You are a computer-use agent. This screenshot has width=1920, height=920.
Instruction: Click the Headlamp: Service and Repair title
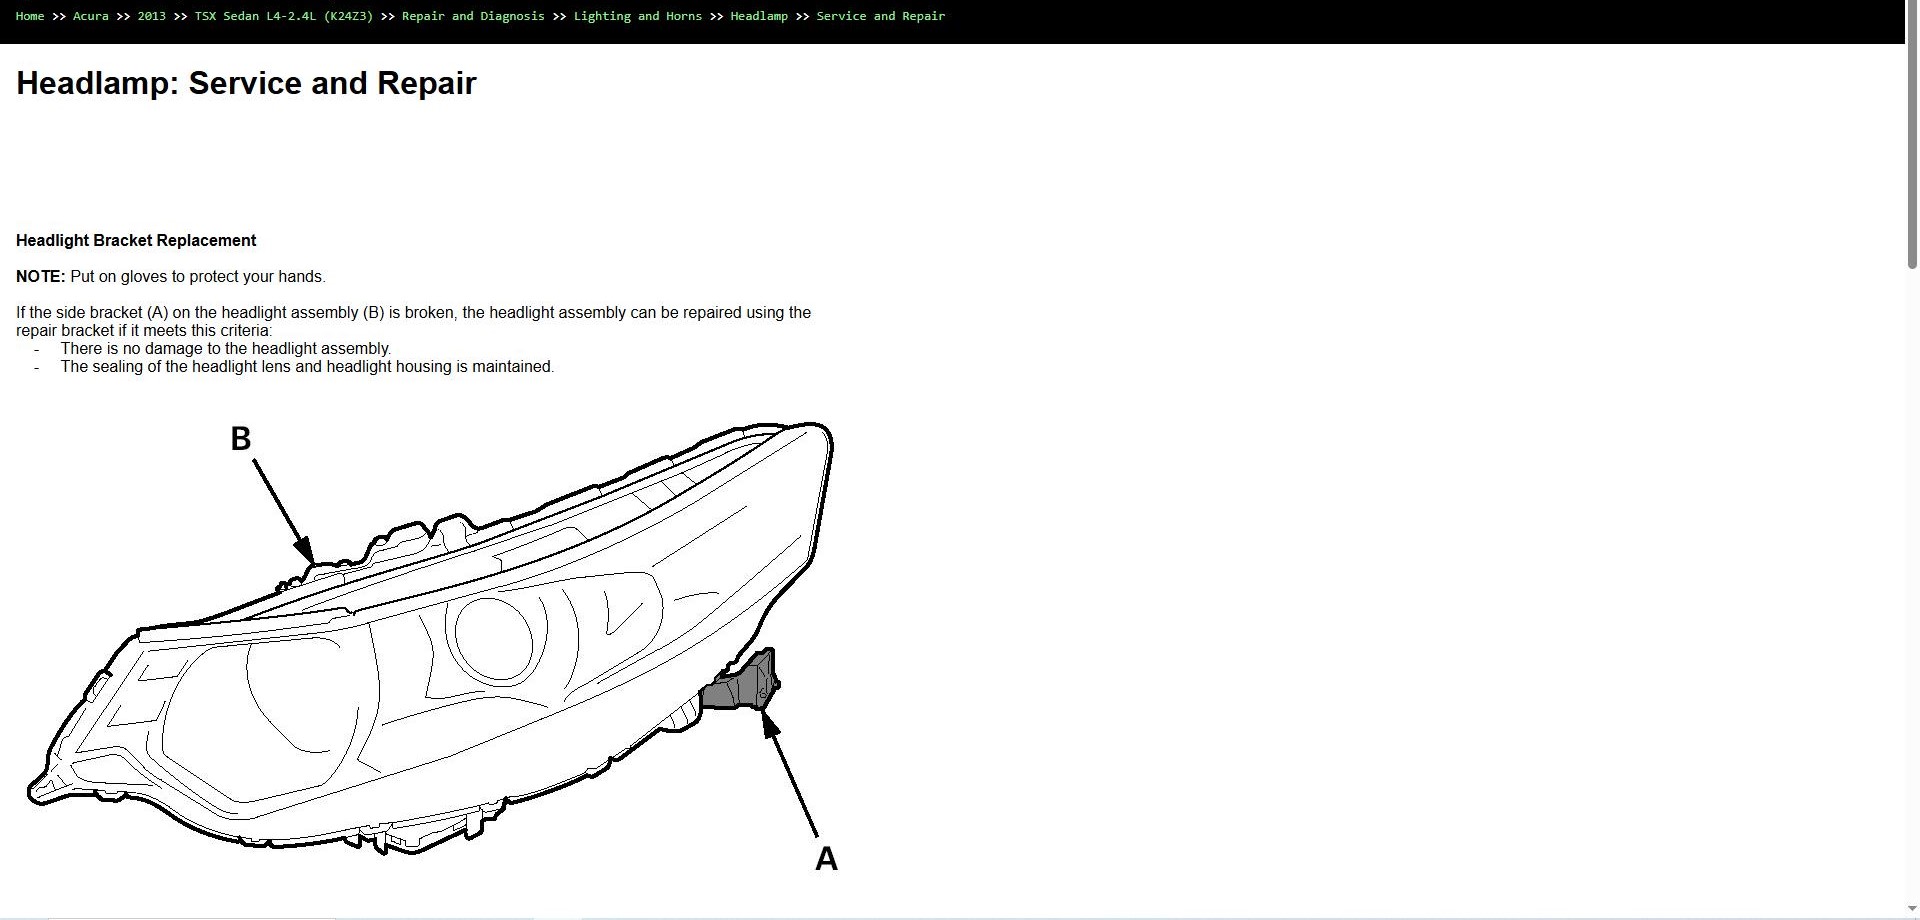(x=246, y=83)
